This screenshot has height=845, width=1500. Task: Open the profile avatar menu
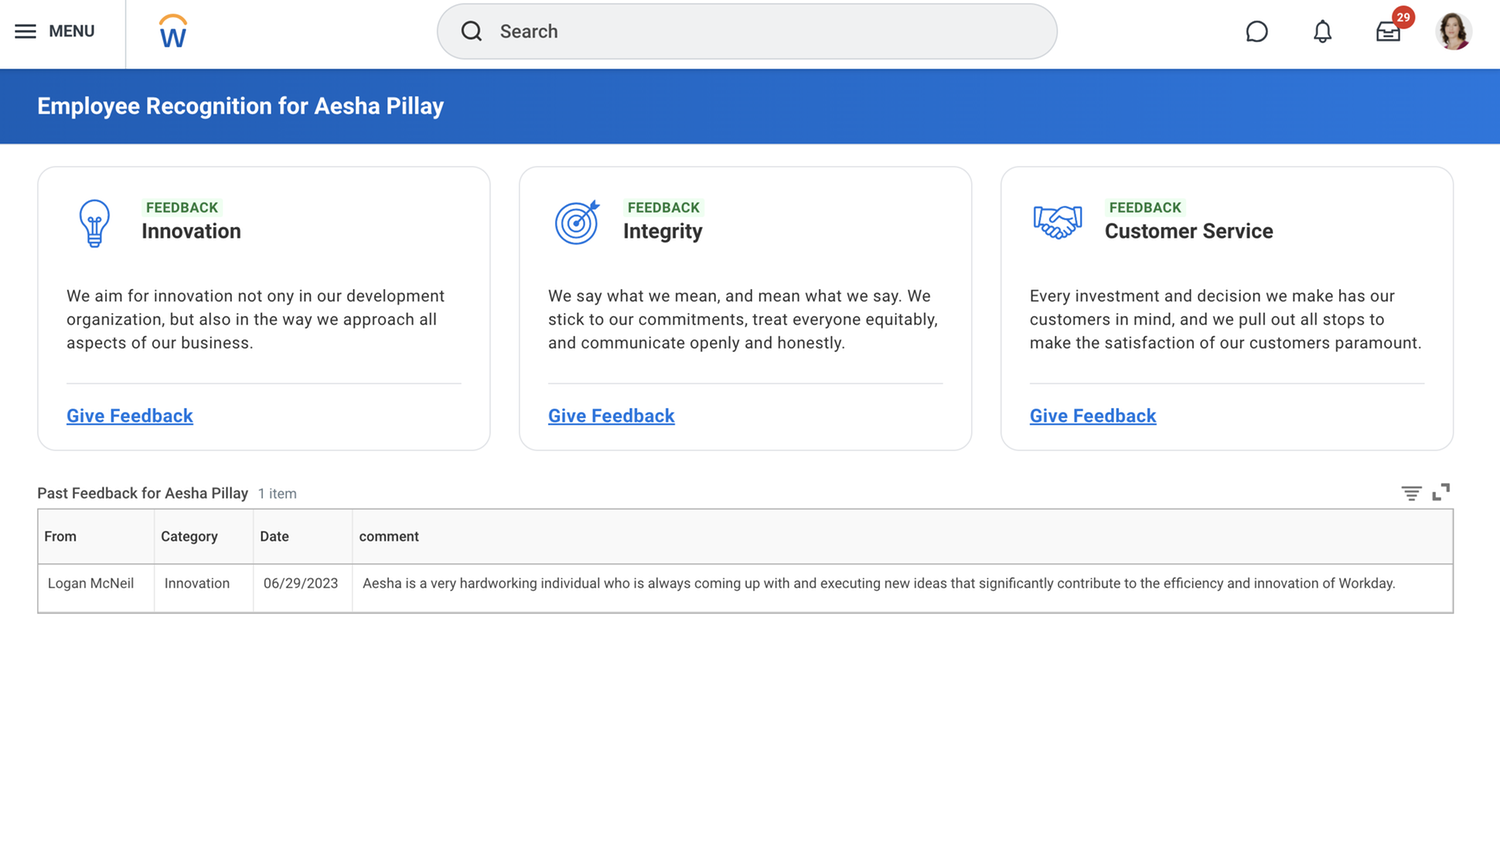pyautogui.click(x=1452, y=31)
